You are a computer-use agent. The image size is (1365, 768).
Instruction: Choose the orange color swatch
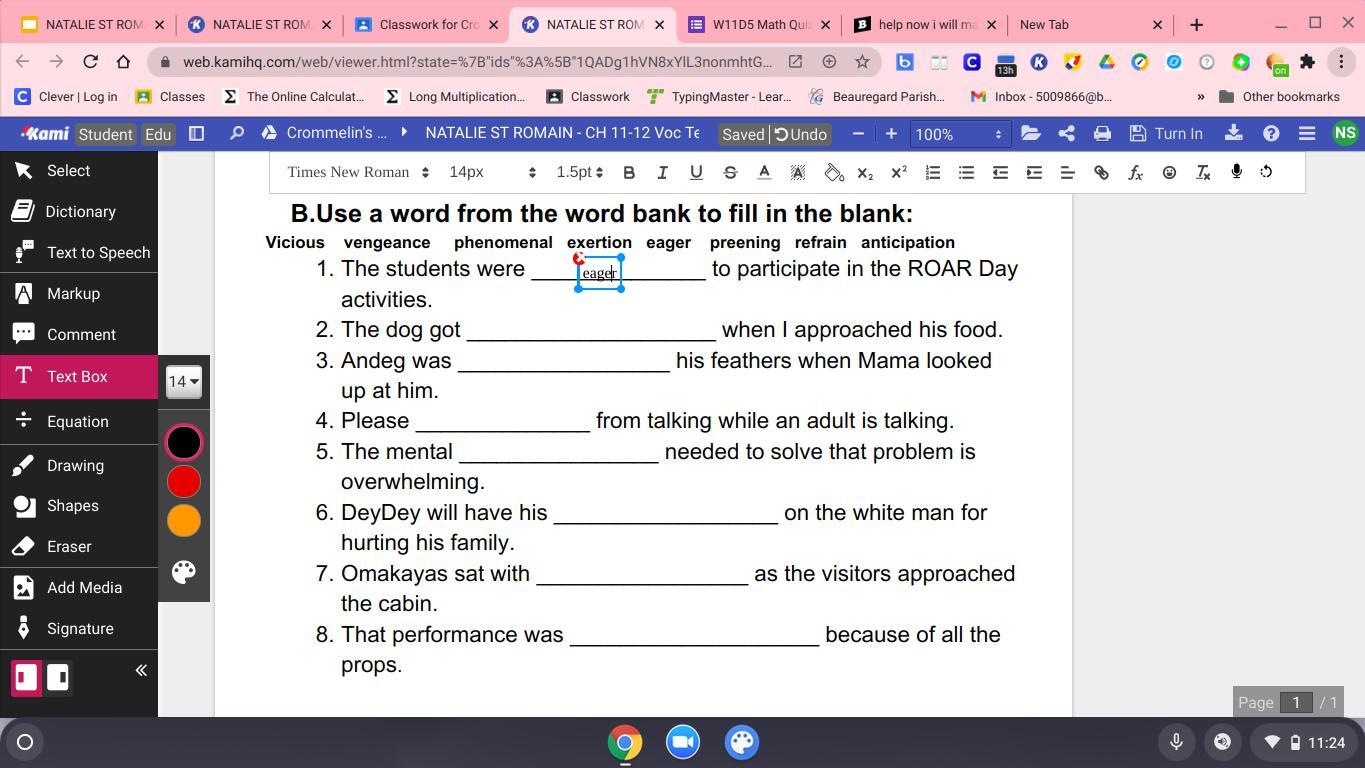coord(184,521)
